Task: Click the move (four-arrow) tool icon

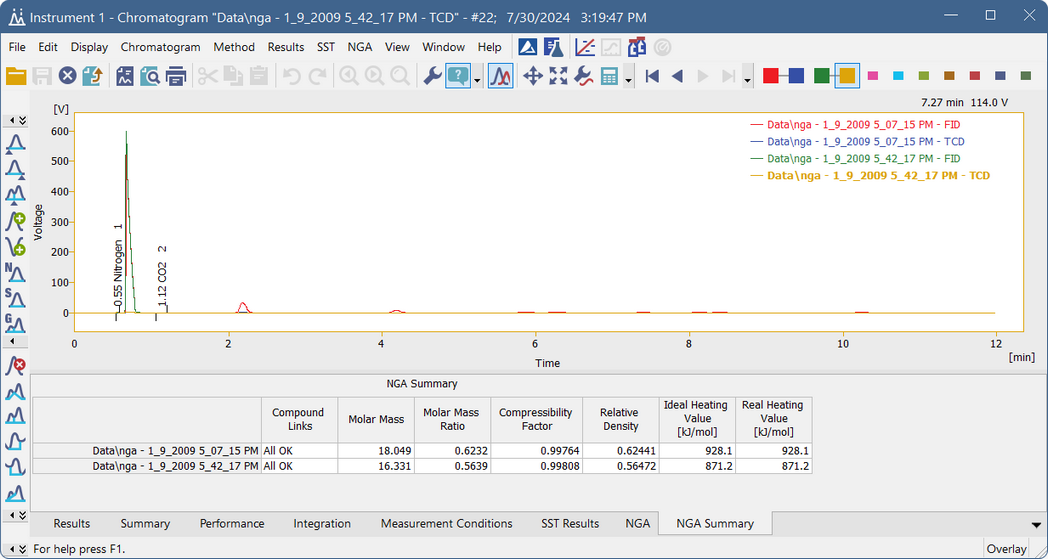Action: point(533,76)
